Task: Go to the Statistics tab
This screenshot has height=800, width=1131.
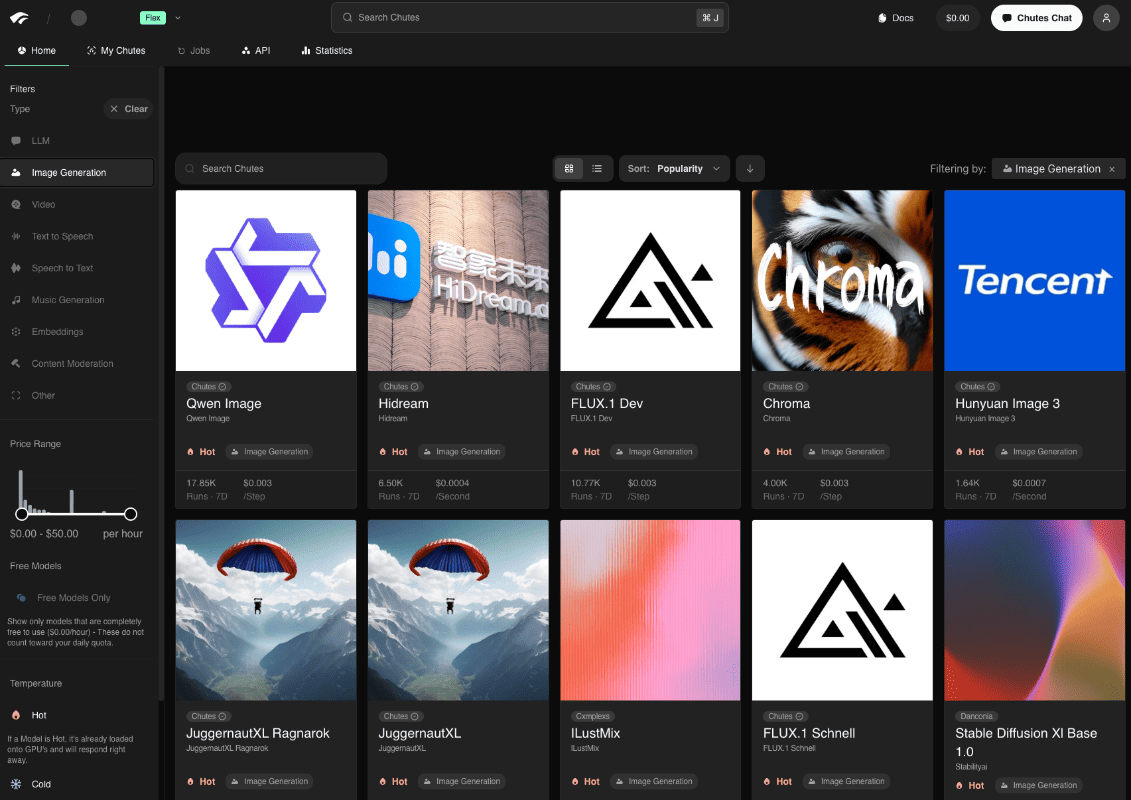Action: click(x=327, y=50)
